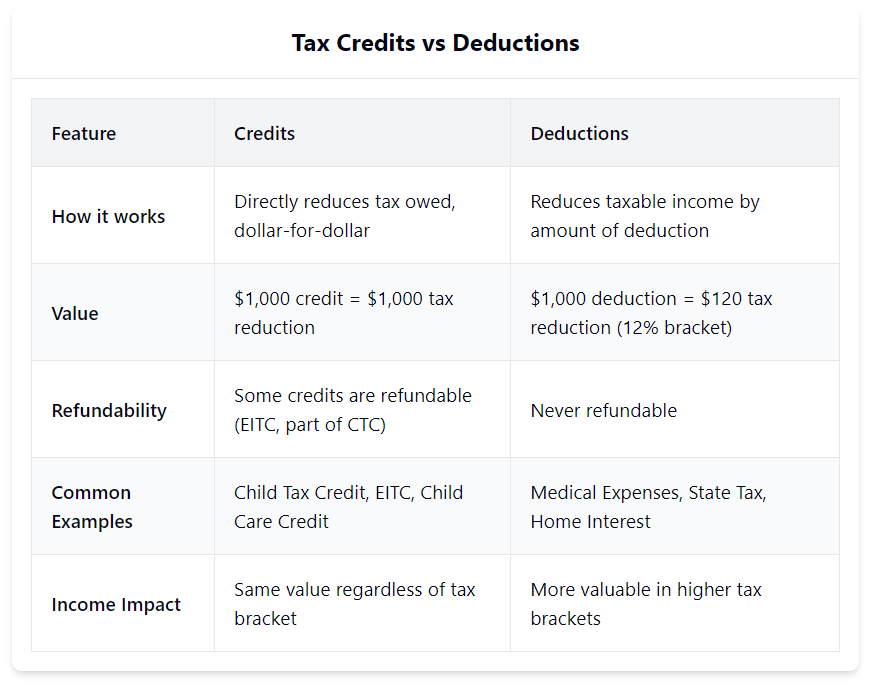The image size is (877, 685).
Task: Click "More valuable in higher tax brackets" cell
Action: [x=645, y=604]
